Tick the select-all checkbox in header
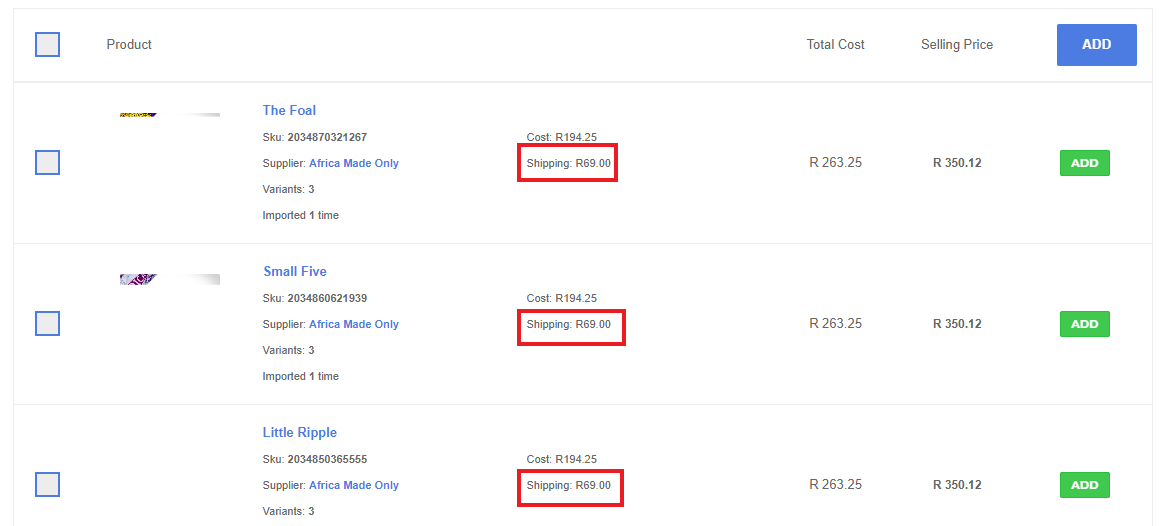This screenshot has height=526, width=1169. [x=47, y=45]
